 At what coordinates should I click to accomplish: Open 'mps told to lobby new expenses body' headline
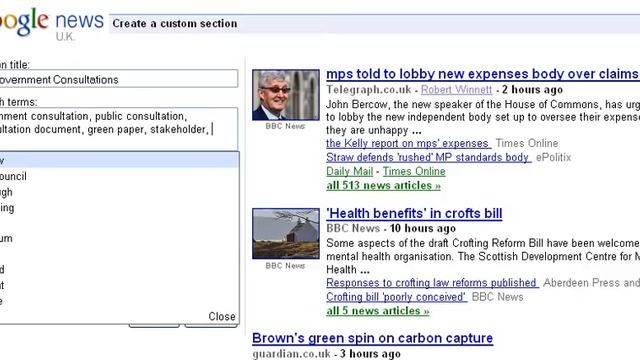click(x=482, y=74)
